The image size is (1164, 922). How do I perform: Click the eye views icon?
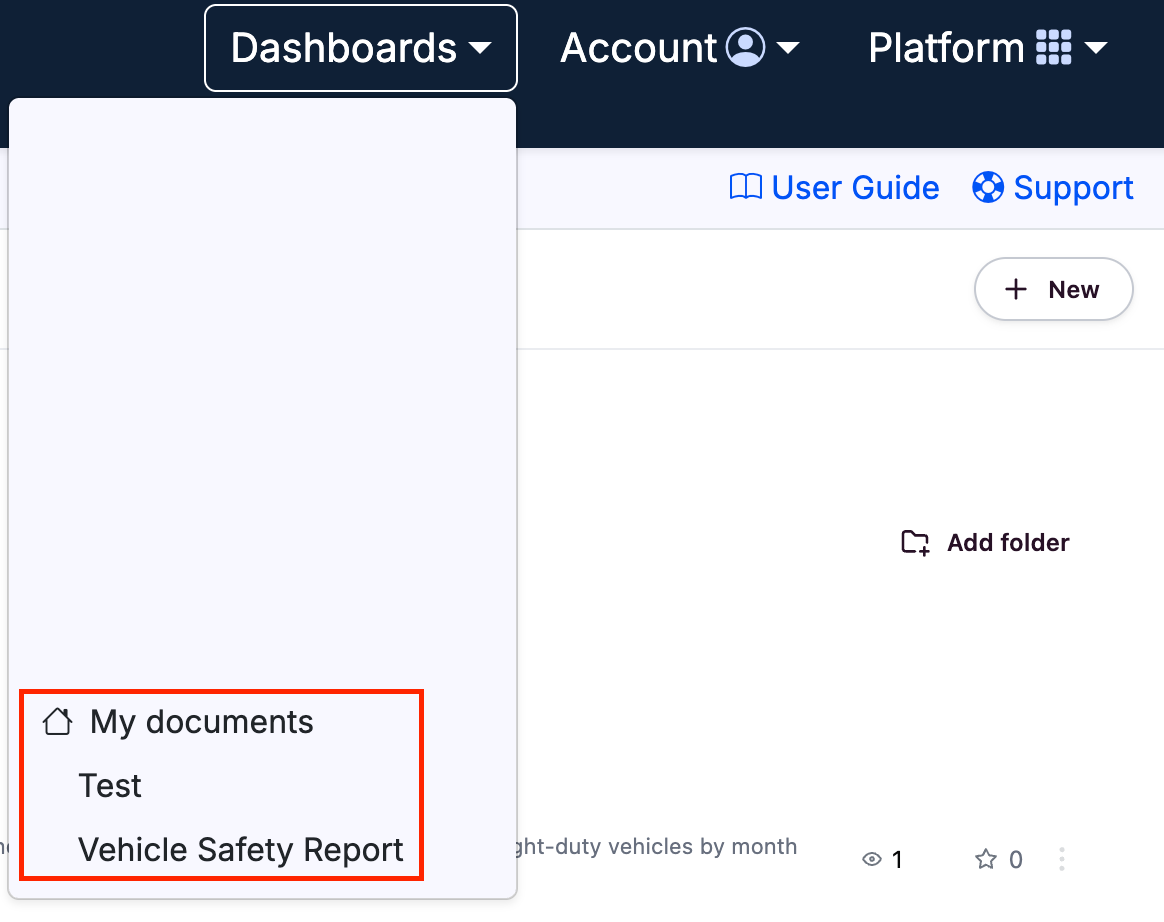click(x=872, y=860)
